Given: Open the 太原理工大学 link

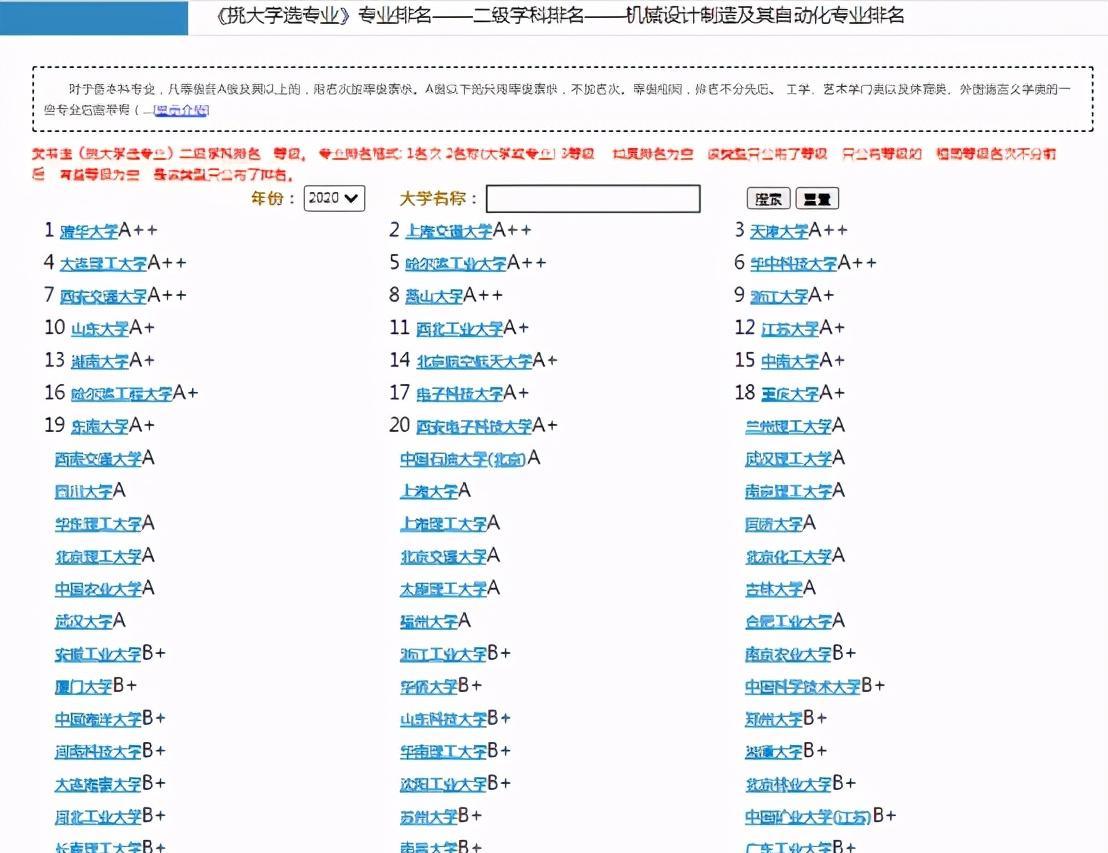Looking at the screenshot, I should [443, 589].
